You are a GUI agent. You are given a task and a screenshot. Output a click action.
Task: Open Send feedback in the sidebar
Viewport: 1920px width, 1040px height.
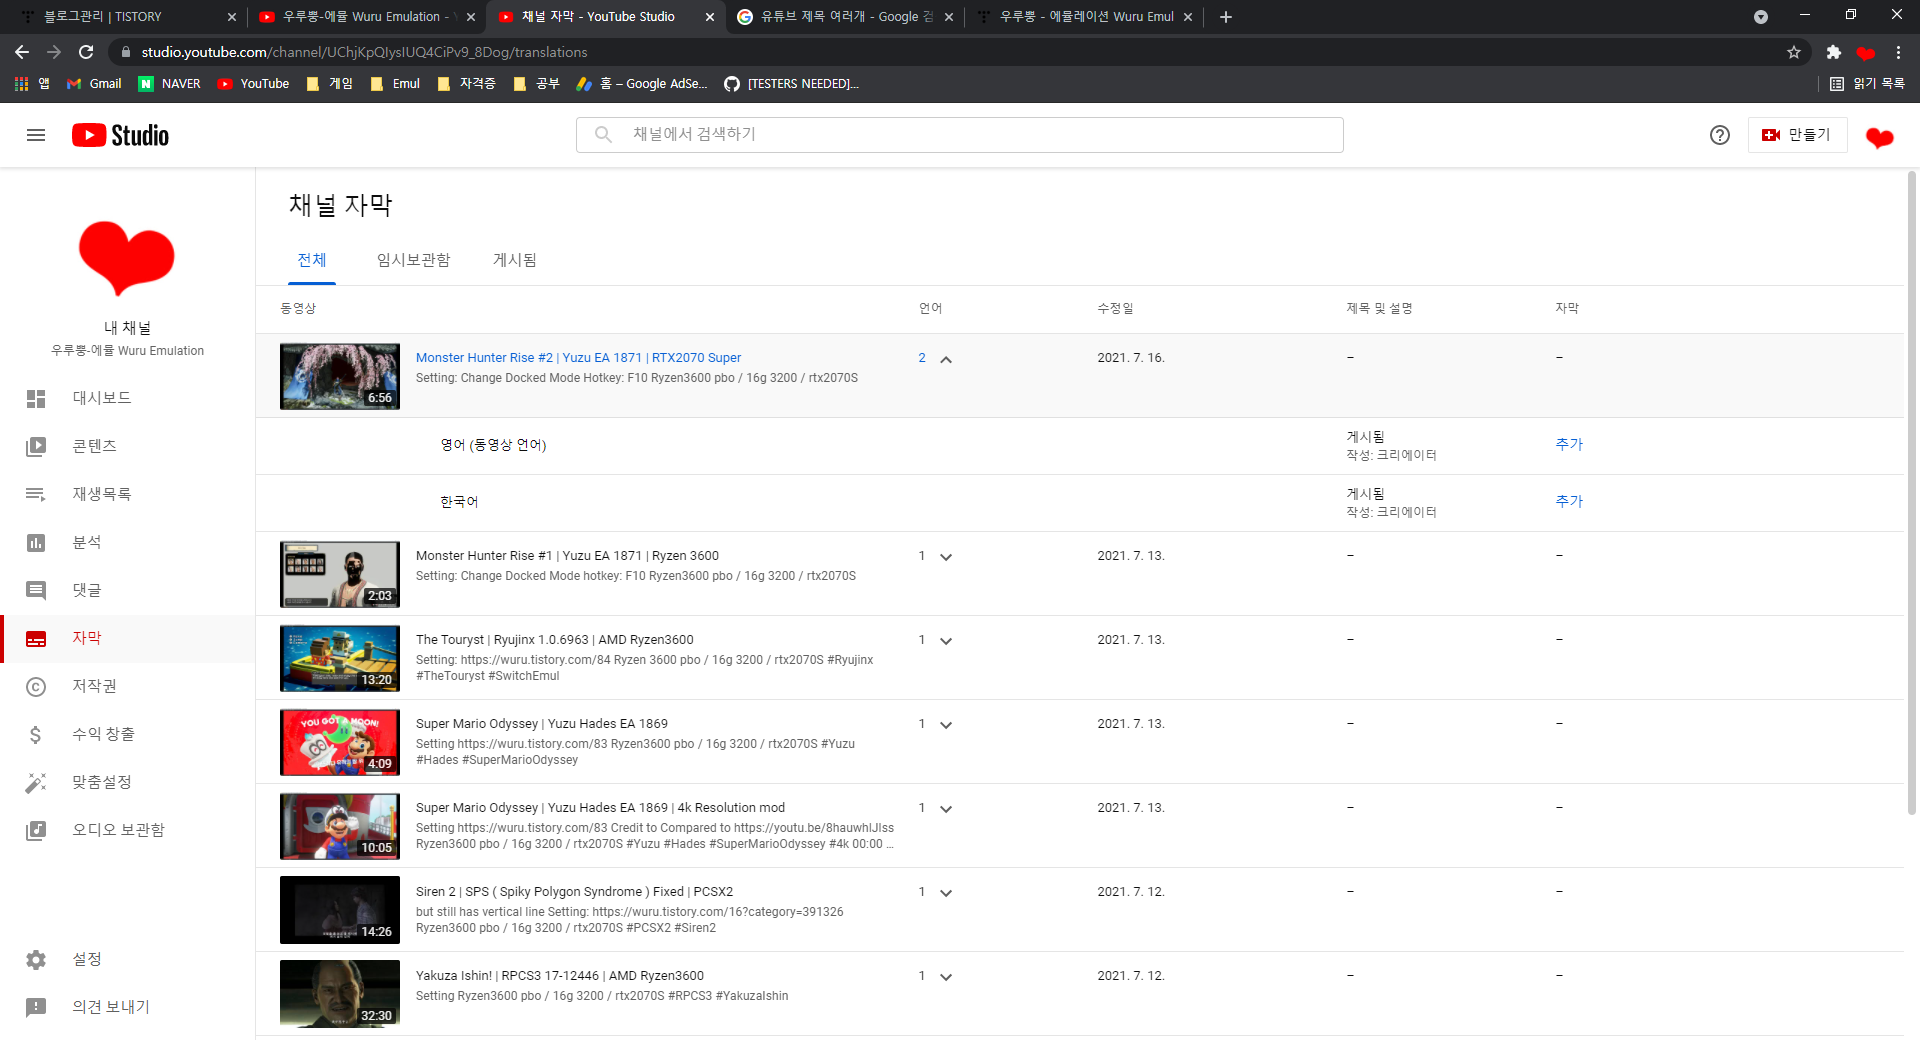coord(127,1007)
